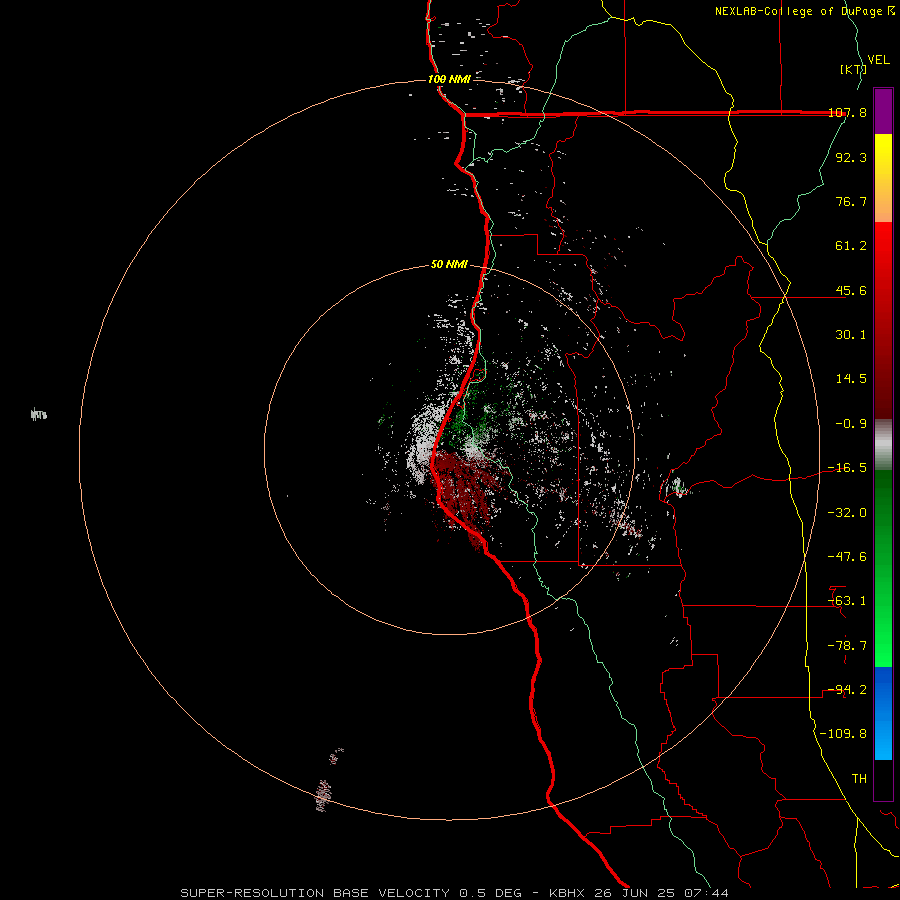The height and width of the screenshot is (900, 900).
Task: Select the 45.6 legend value
Action: click(x=851, y=290)
